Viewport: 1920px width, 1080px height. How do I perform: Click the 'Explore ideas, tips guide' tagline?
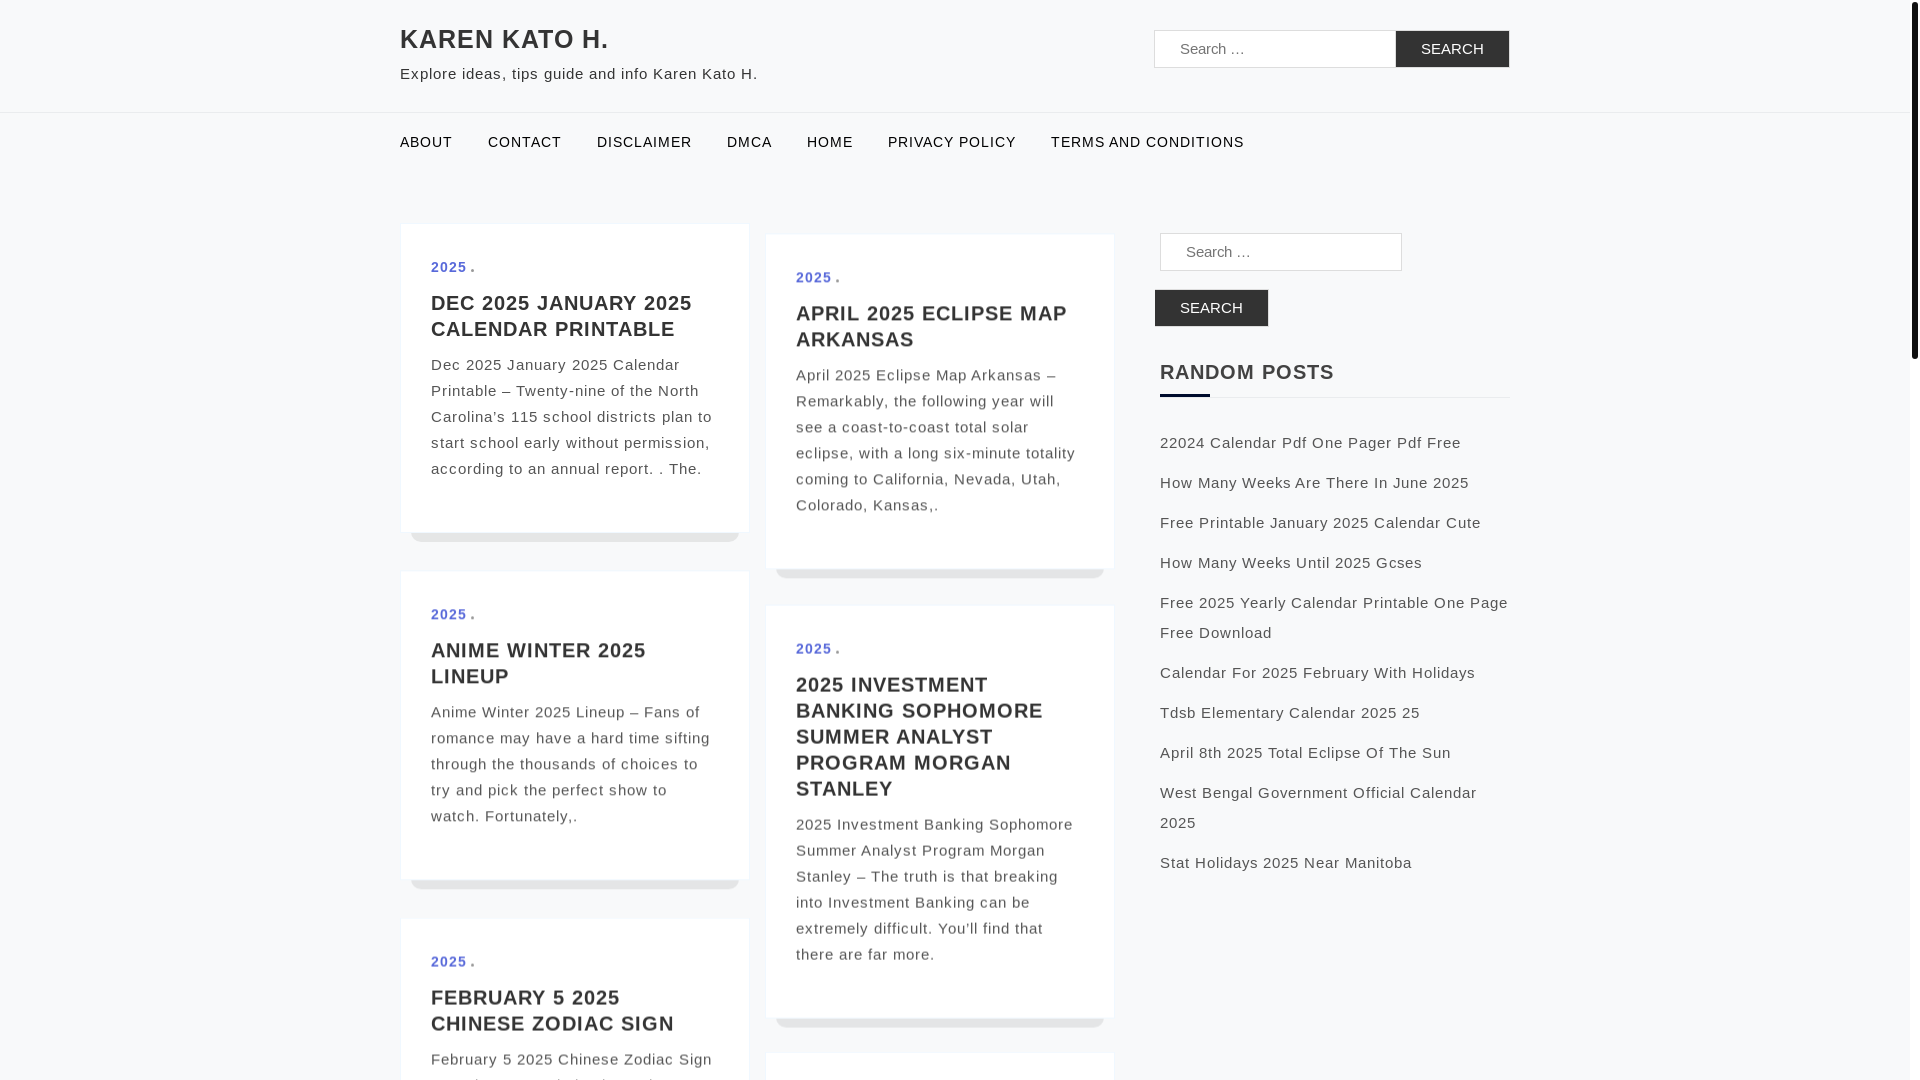pyautogui.click(x=579, y=73)
